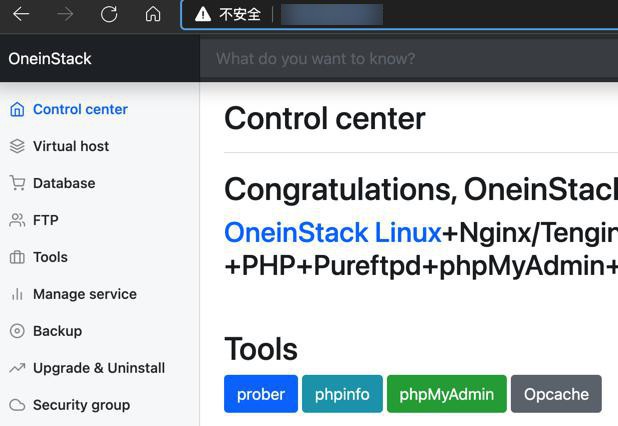
Task: Click the Control center house icon
Action: tap(17, 110)
